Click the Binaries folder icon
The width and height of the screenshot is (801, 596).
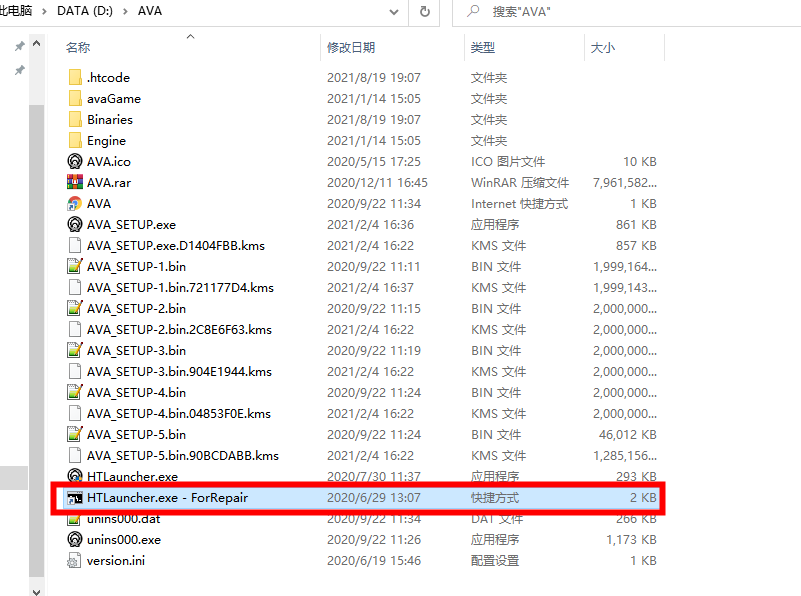75,119
